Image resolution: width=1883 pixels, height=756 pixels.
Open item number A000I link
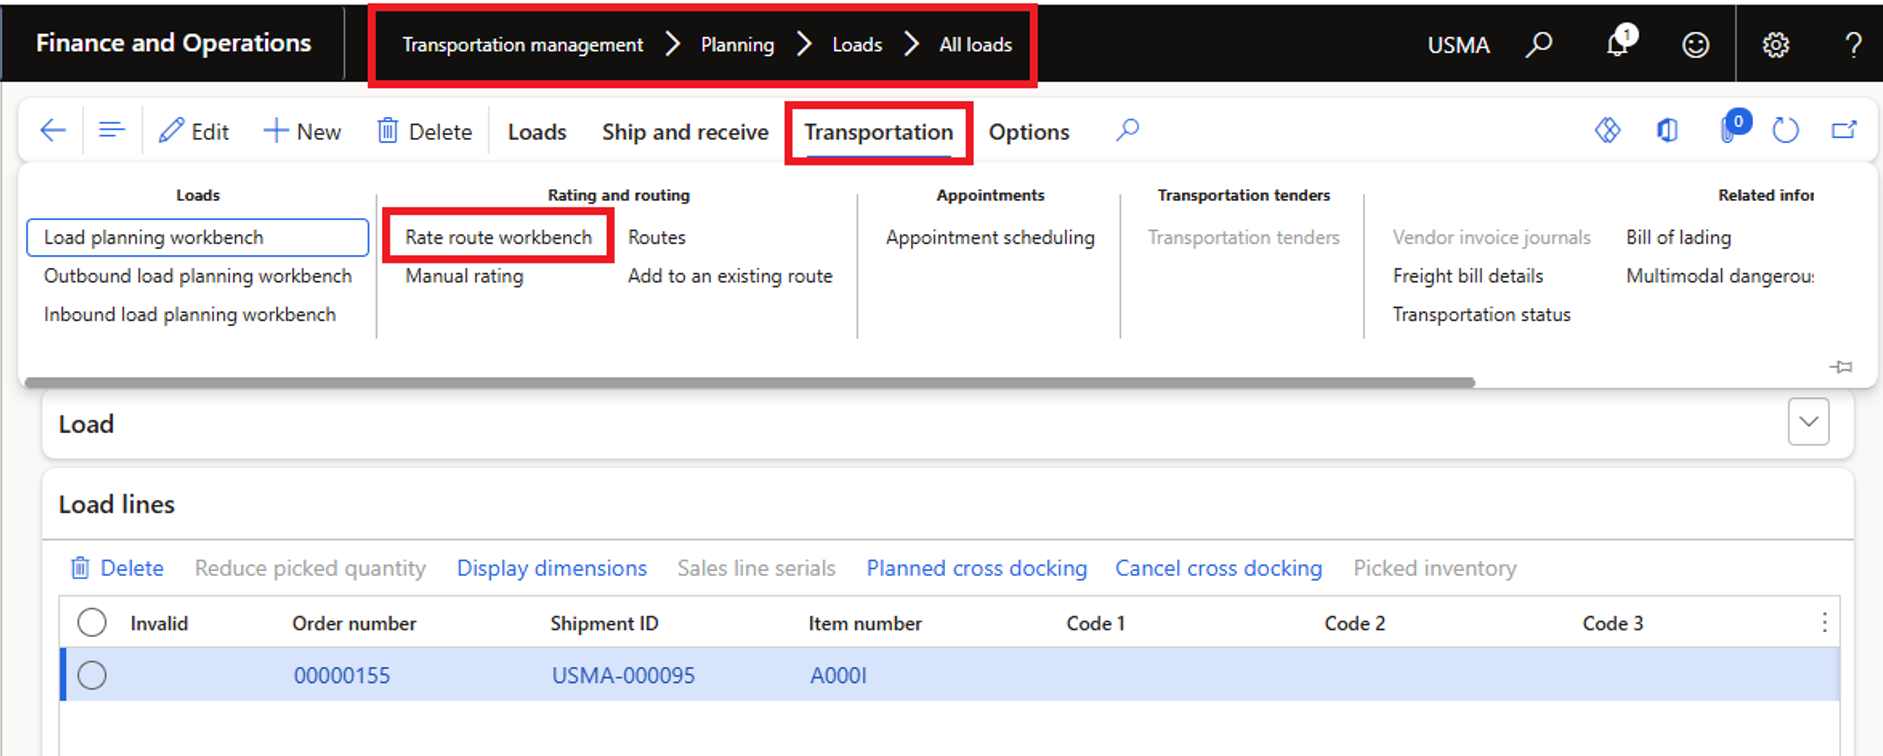pyautogui.click(x=838, y=675)
